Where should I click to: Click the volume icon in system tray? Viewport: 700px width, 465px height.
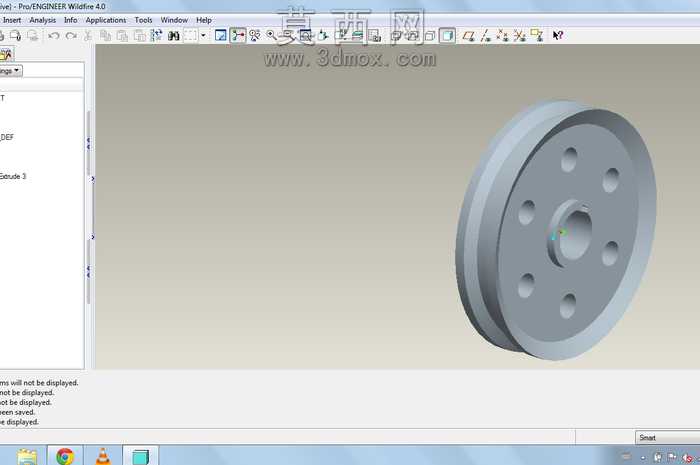[x=688, y=457]
